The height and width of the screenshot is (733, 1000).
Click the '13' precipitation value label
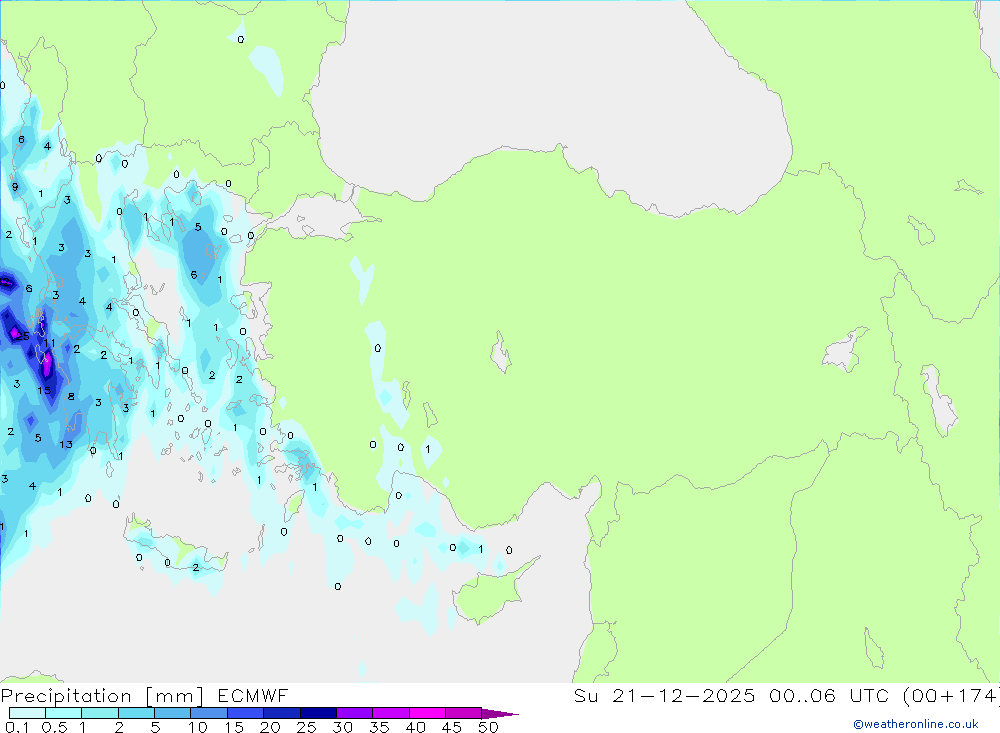point(66,445)
